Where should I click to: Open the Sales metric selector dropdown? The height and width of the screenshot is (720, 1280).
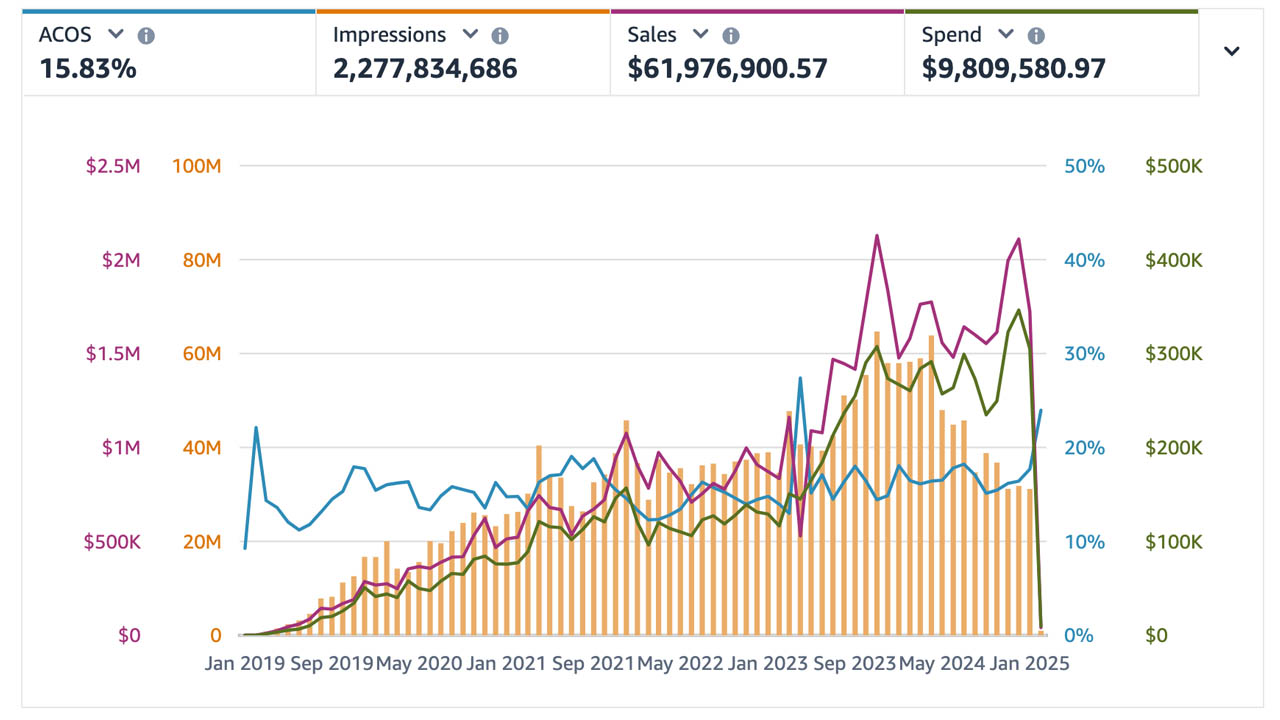(x=701, y=34)
